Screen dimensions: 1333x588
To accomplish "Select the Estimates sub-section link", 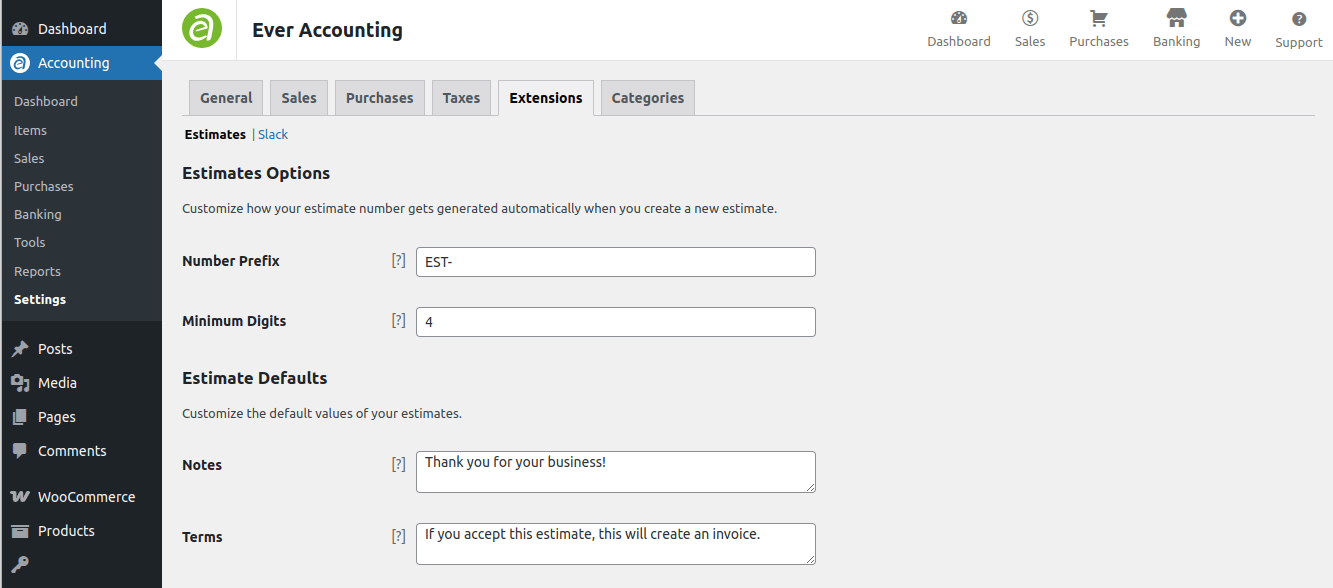I will pos(215,134).
